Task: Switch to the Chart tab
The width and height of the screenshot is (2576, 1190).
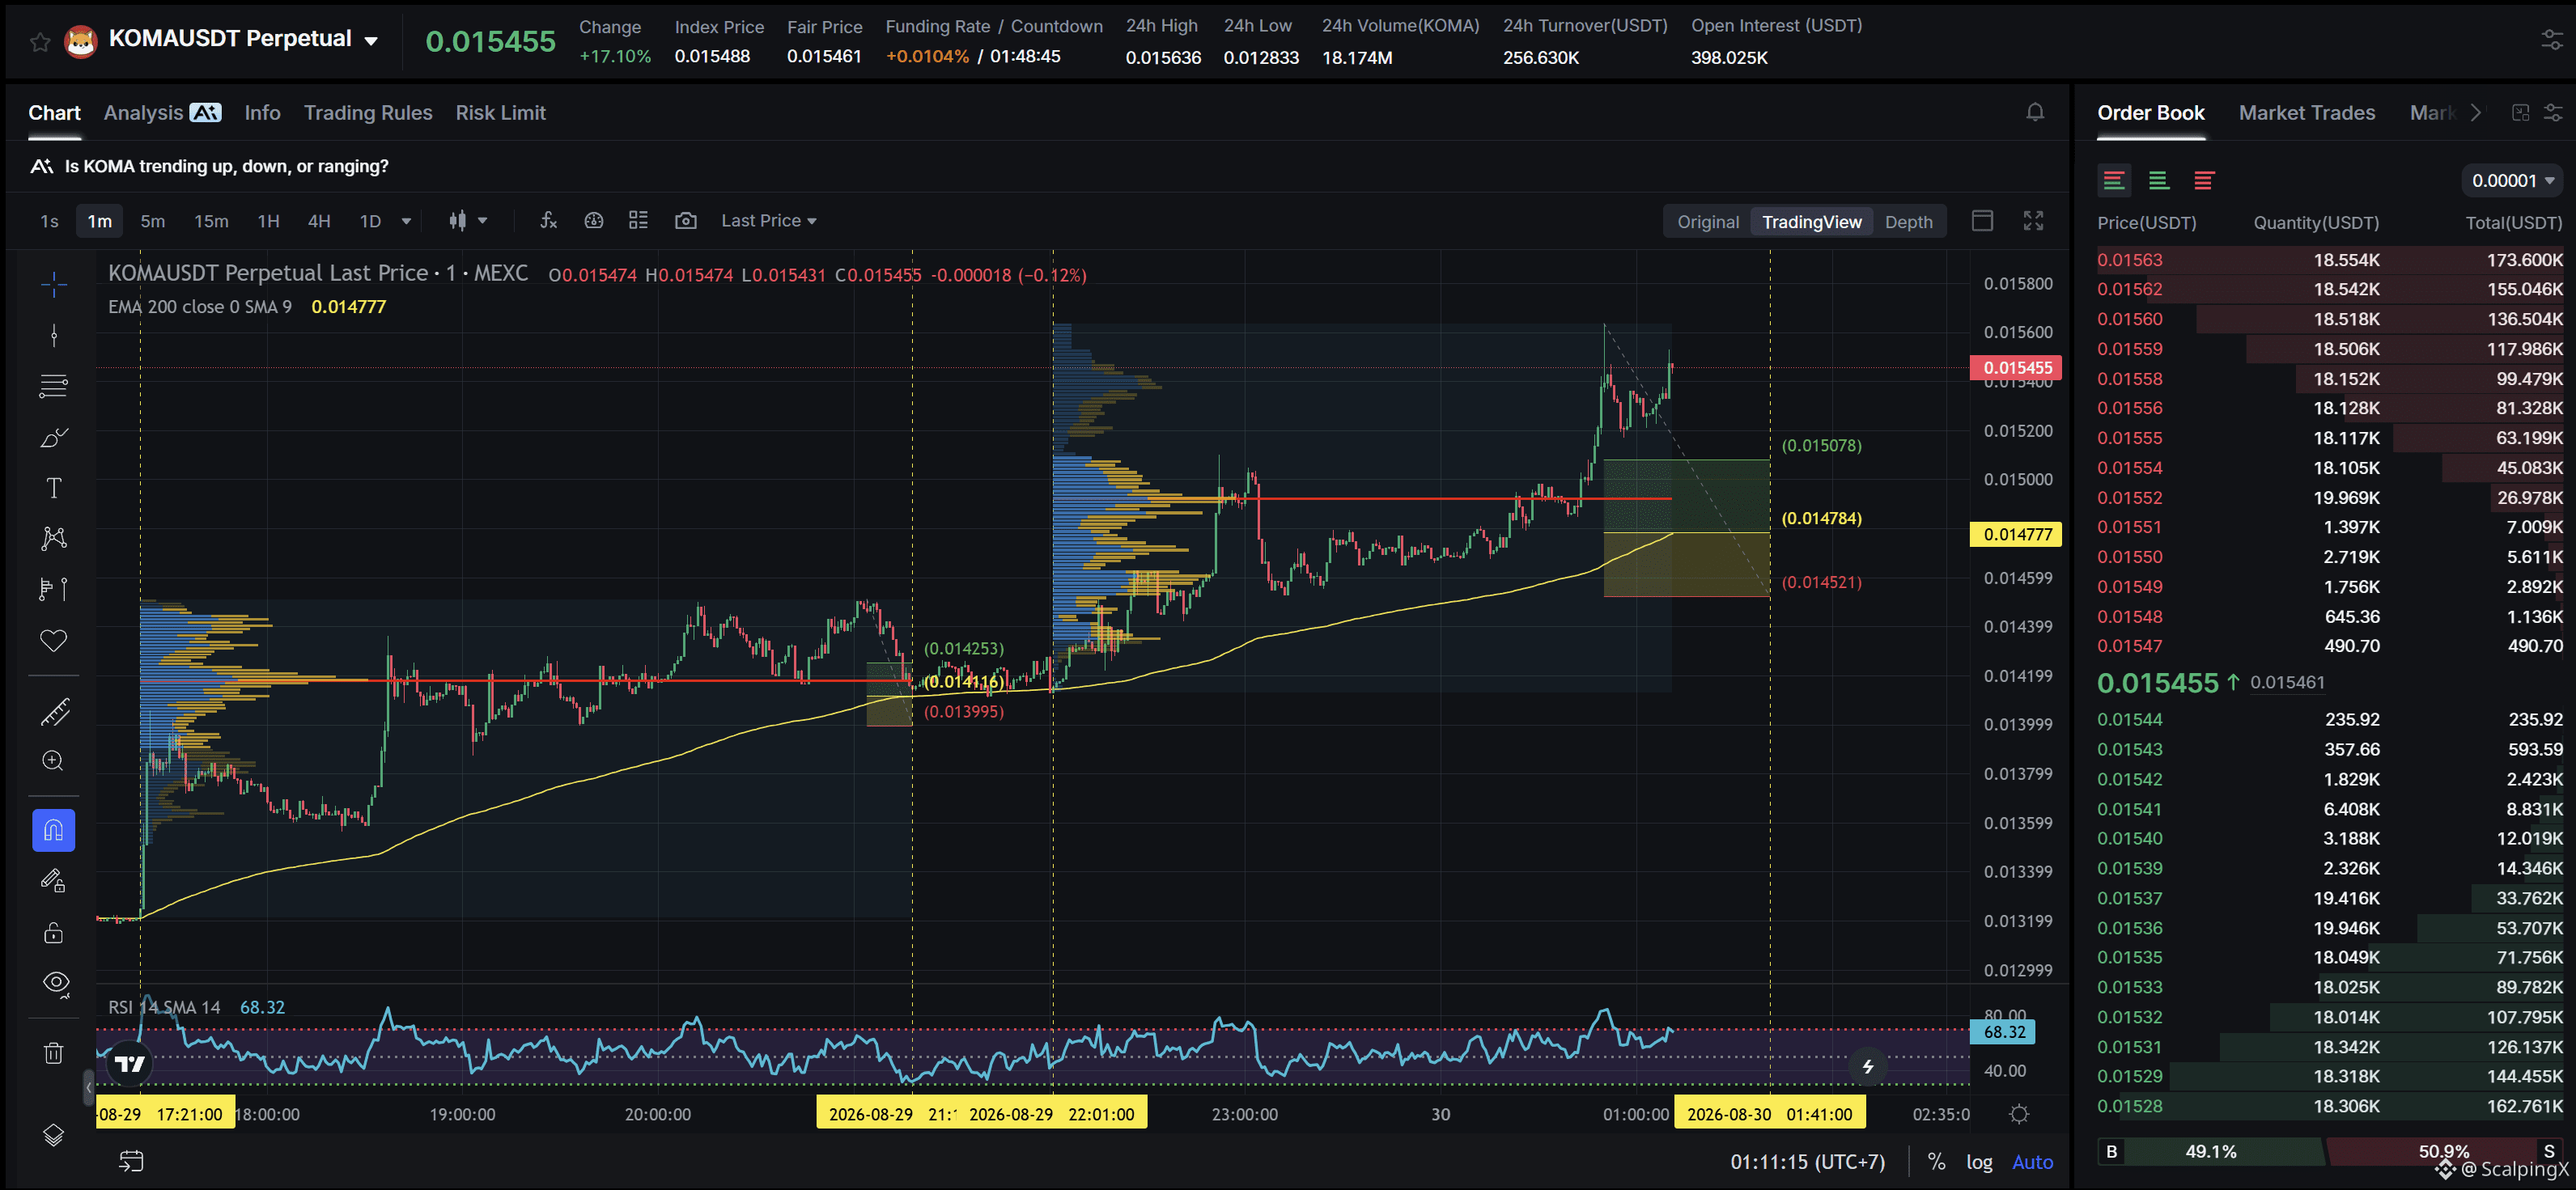Action: [54, 113]
